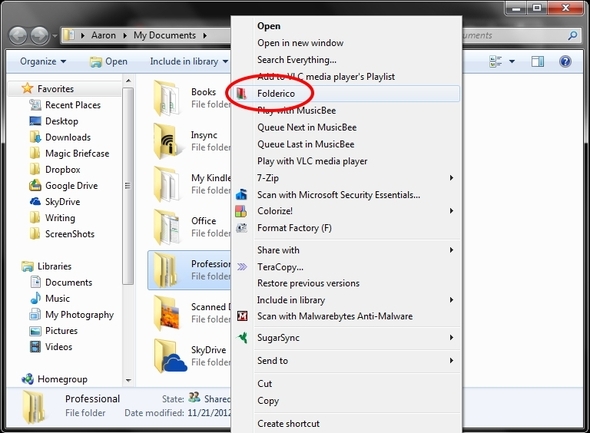Image resolution: width=590 pixels, height=433 pixels.
Task: Choose Cut in the context menu
Action: pyautogui.click(x=265, y=383)
